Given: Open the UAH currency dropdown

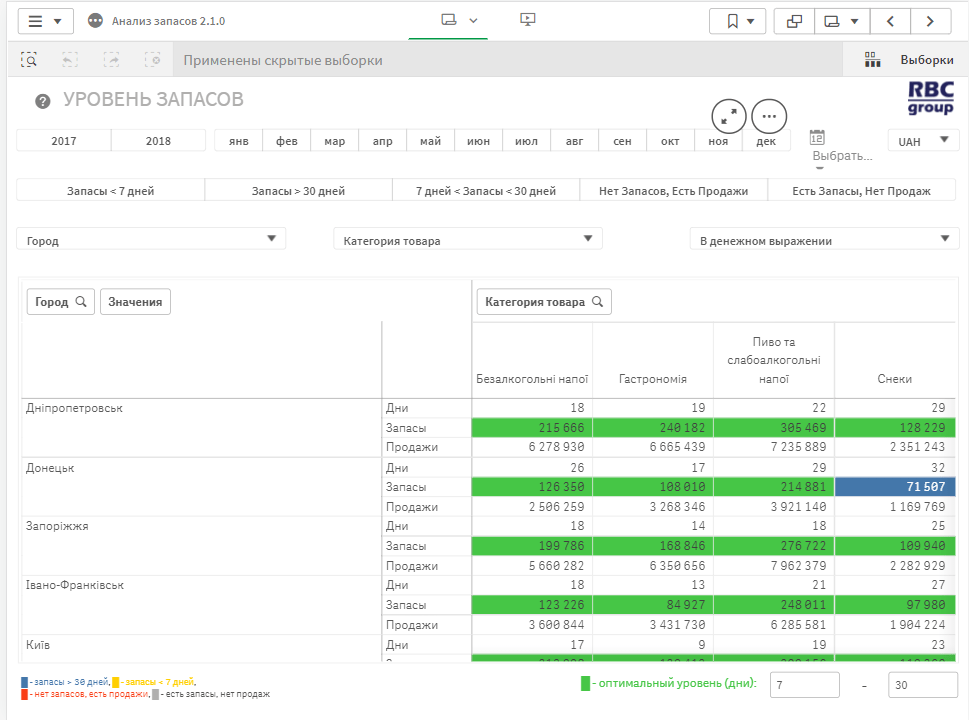Looking at the screenshot, I should pyautogui.click(x=922, y=141).
